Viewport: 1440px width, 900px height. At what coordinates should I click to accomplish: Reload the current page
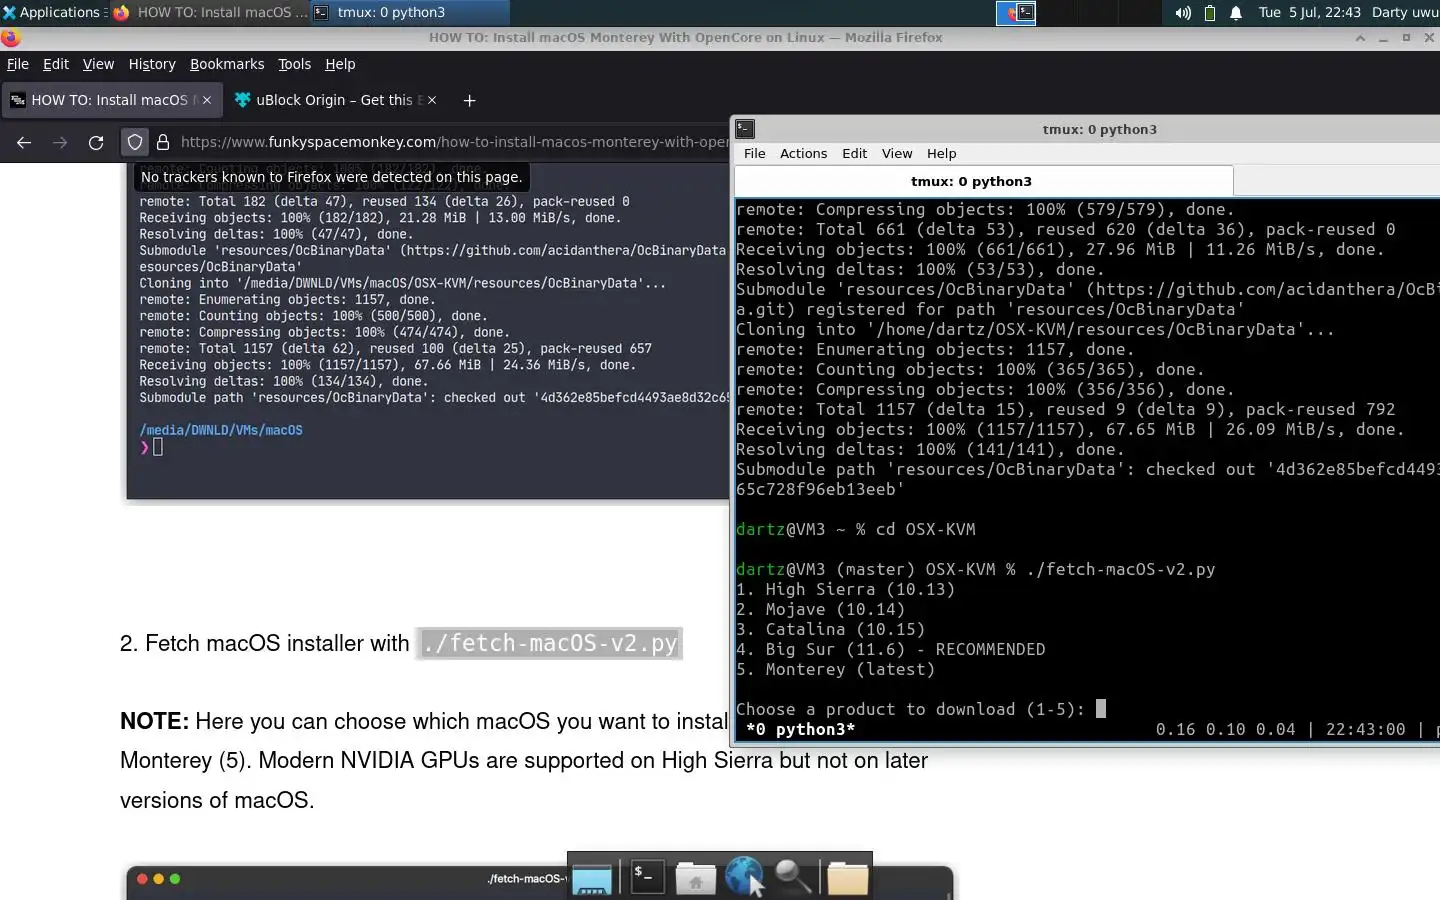96,142
